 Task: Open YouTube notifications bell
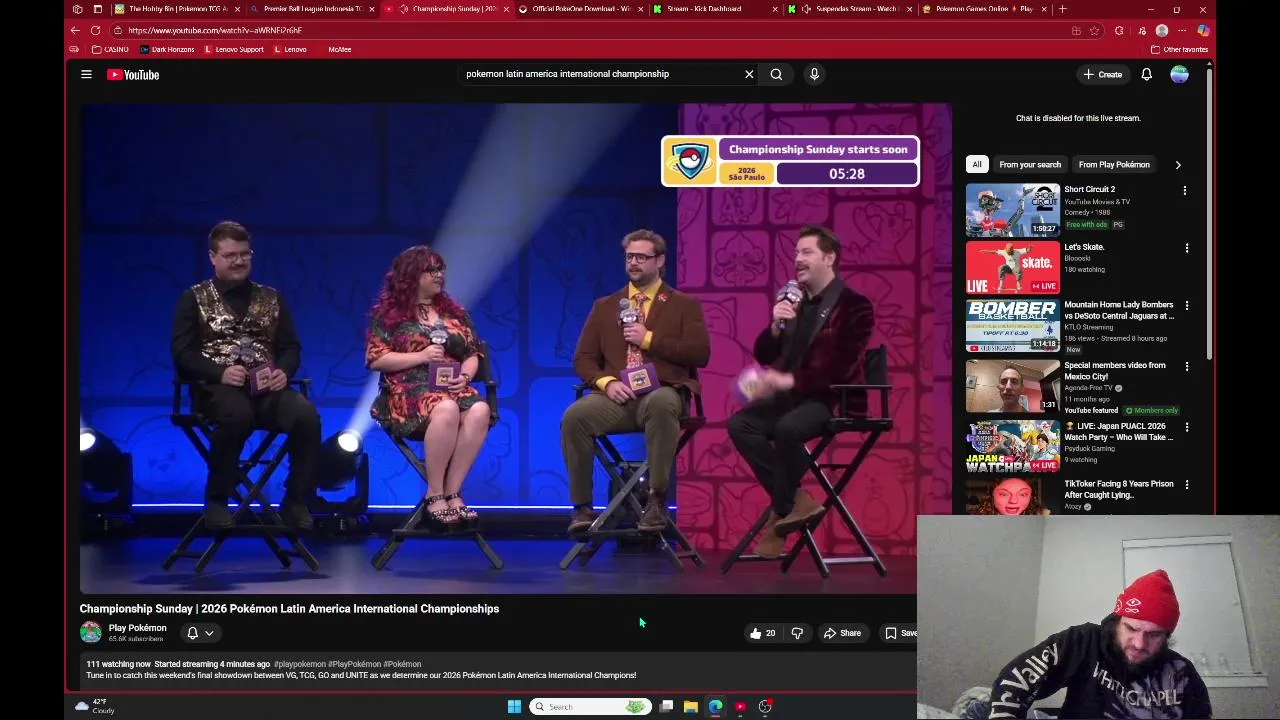tap(1147, 74)
